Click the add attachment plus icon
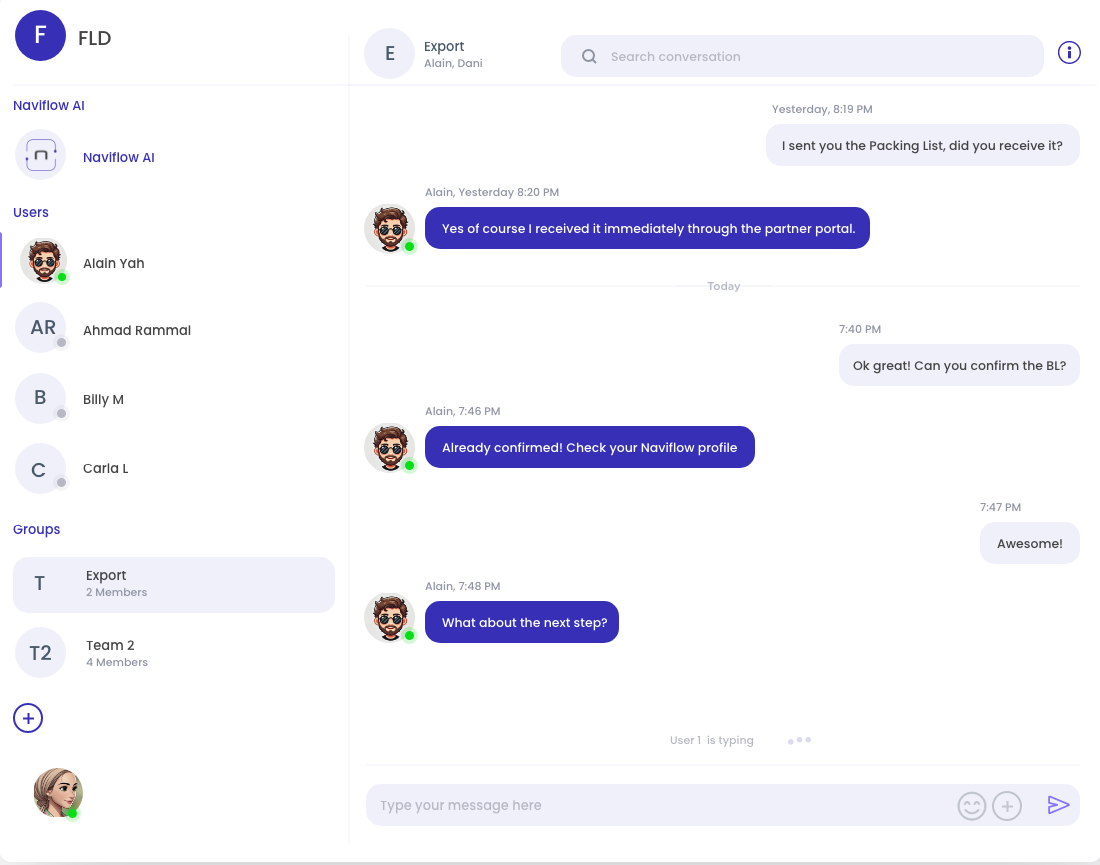Image resolution: width=1100 pixels, height=865 pixels. point(1007,805)
